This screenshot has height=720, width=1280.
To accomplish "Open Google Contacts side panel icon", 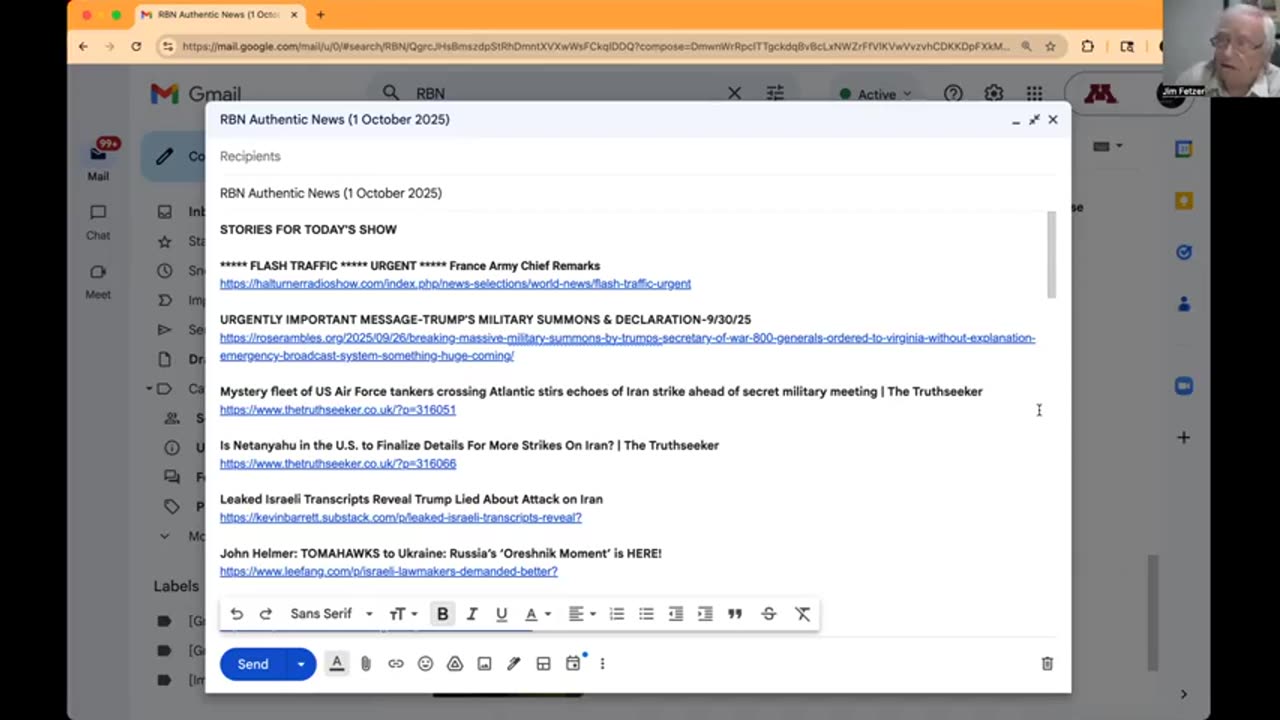I will (x=1184, y=304).
